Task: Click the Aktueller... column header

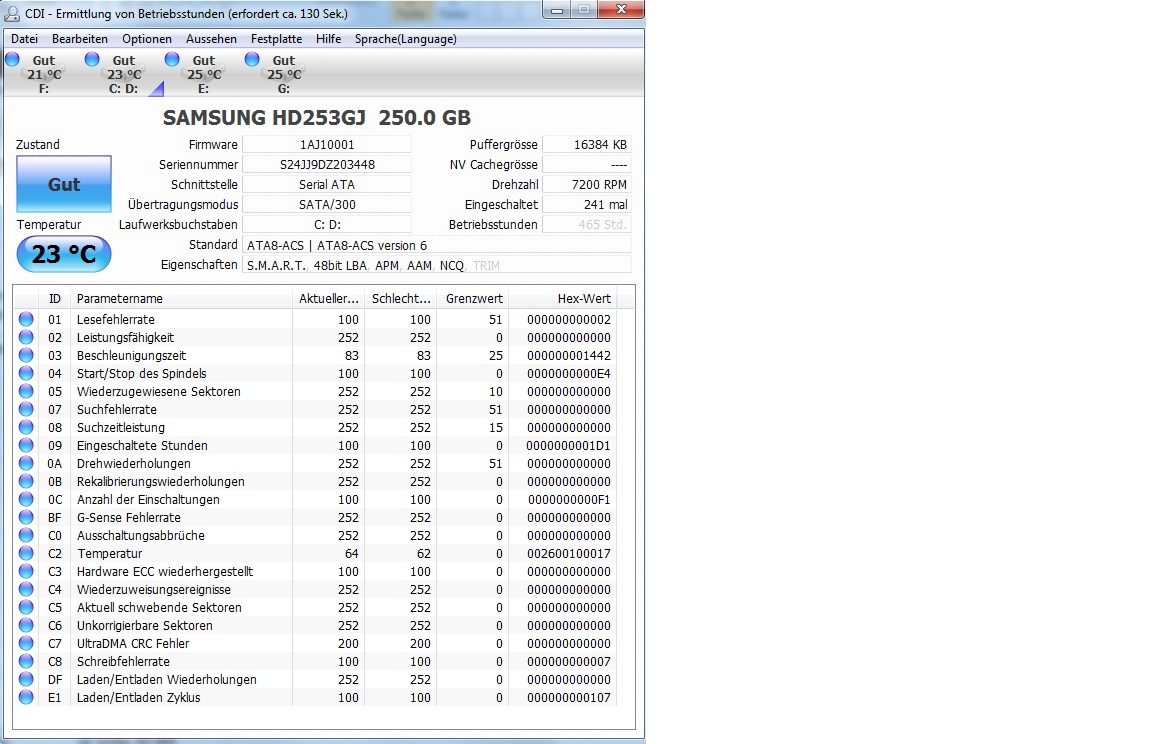Action: 328,299
